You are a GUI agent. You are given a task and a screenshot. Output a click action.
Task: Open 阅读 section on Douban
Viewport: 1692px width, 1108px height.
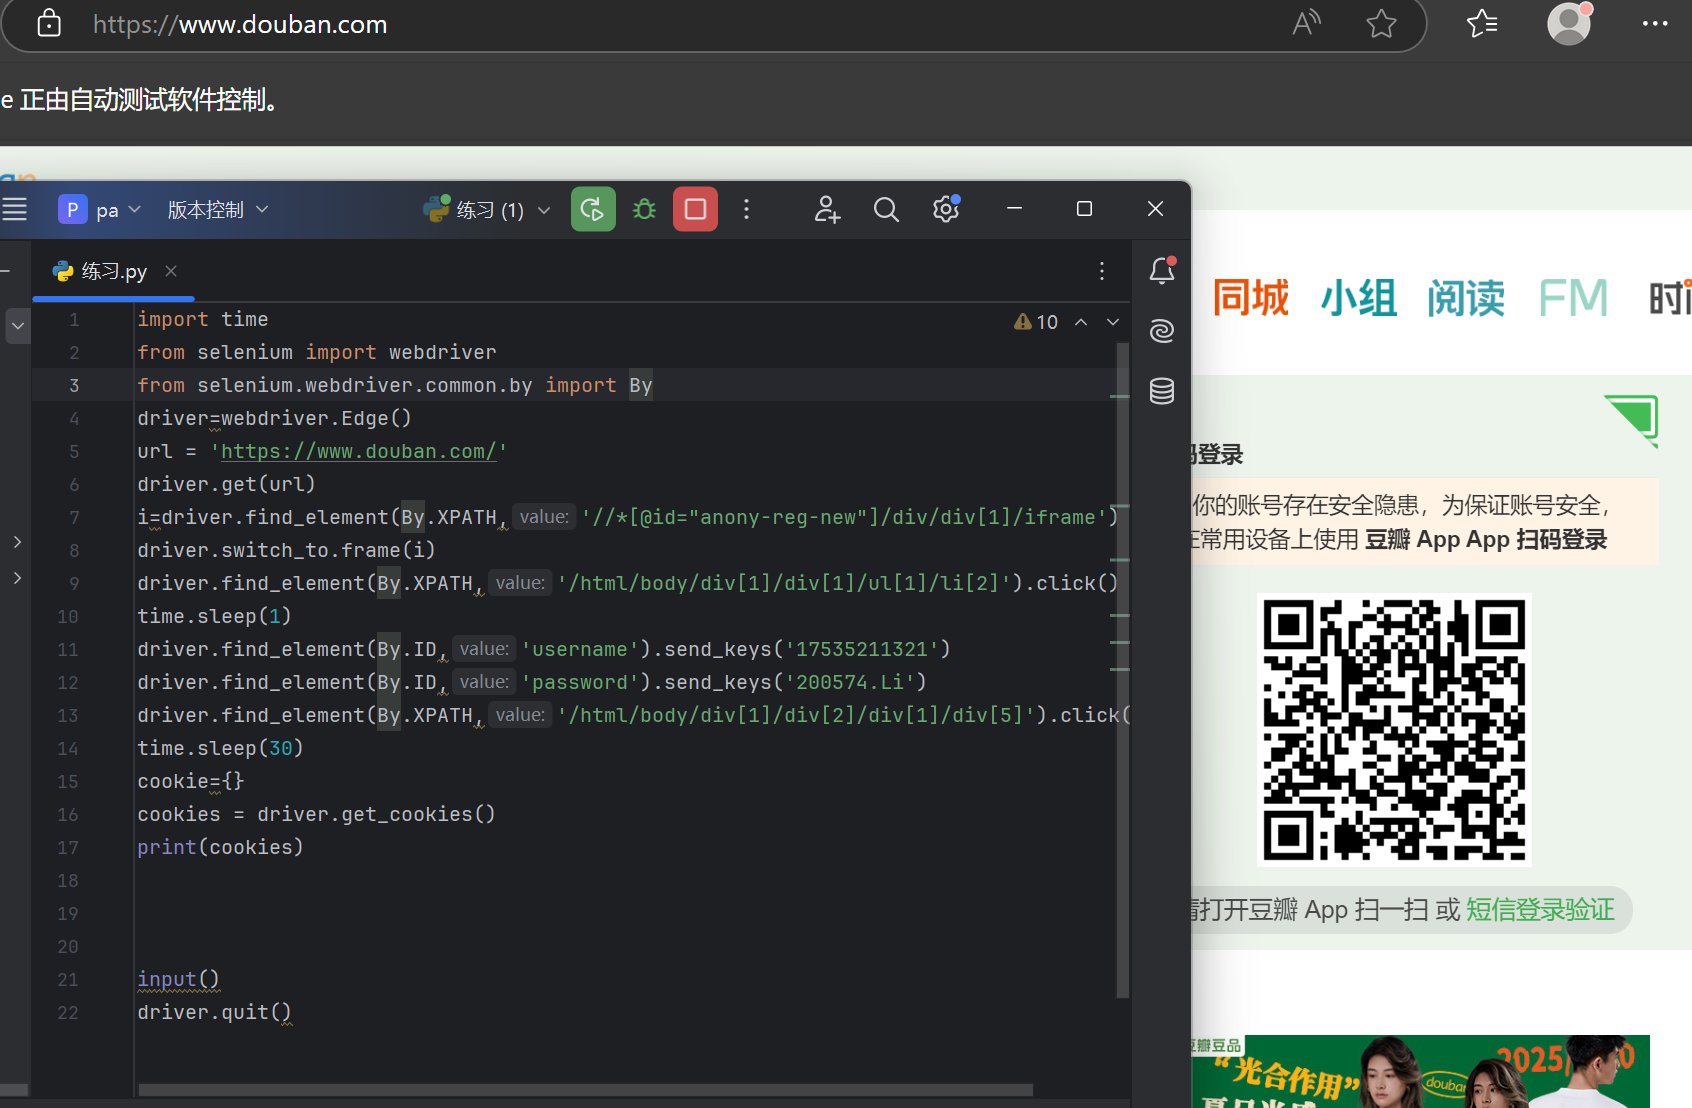[1466, 298]
